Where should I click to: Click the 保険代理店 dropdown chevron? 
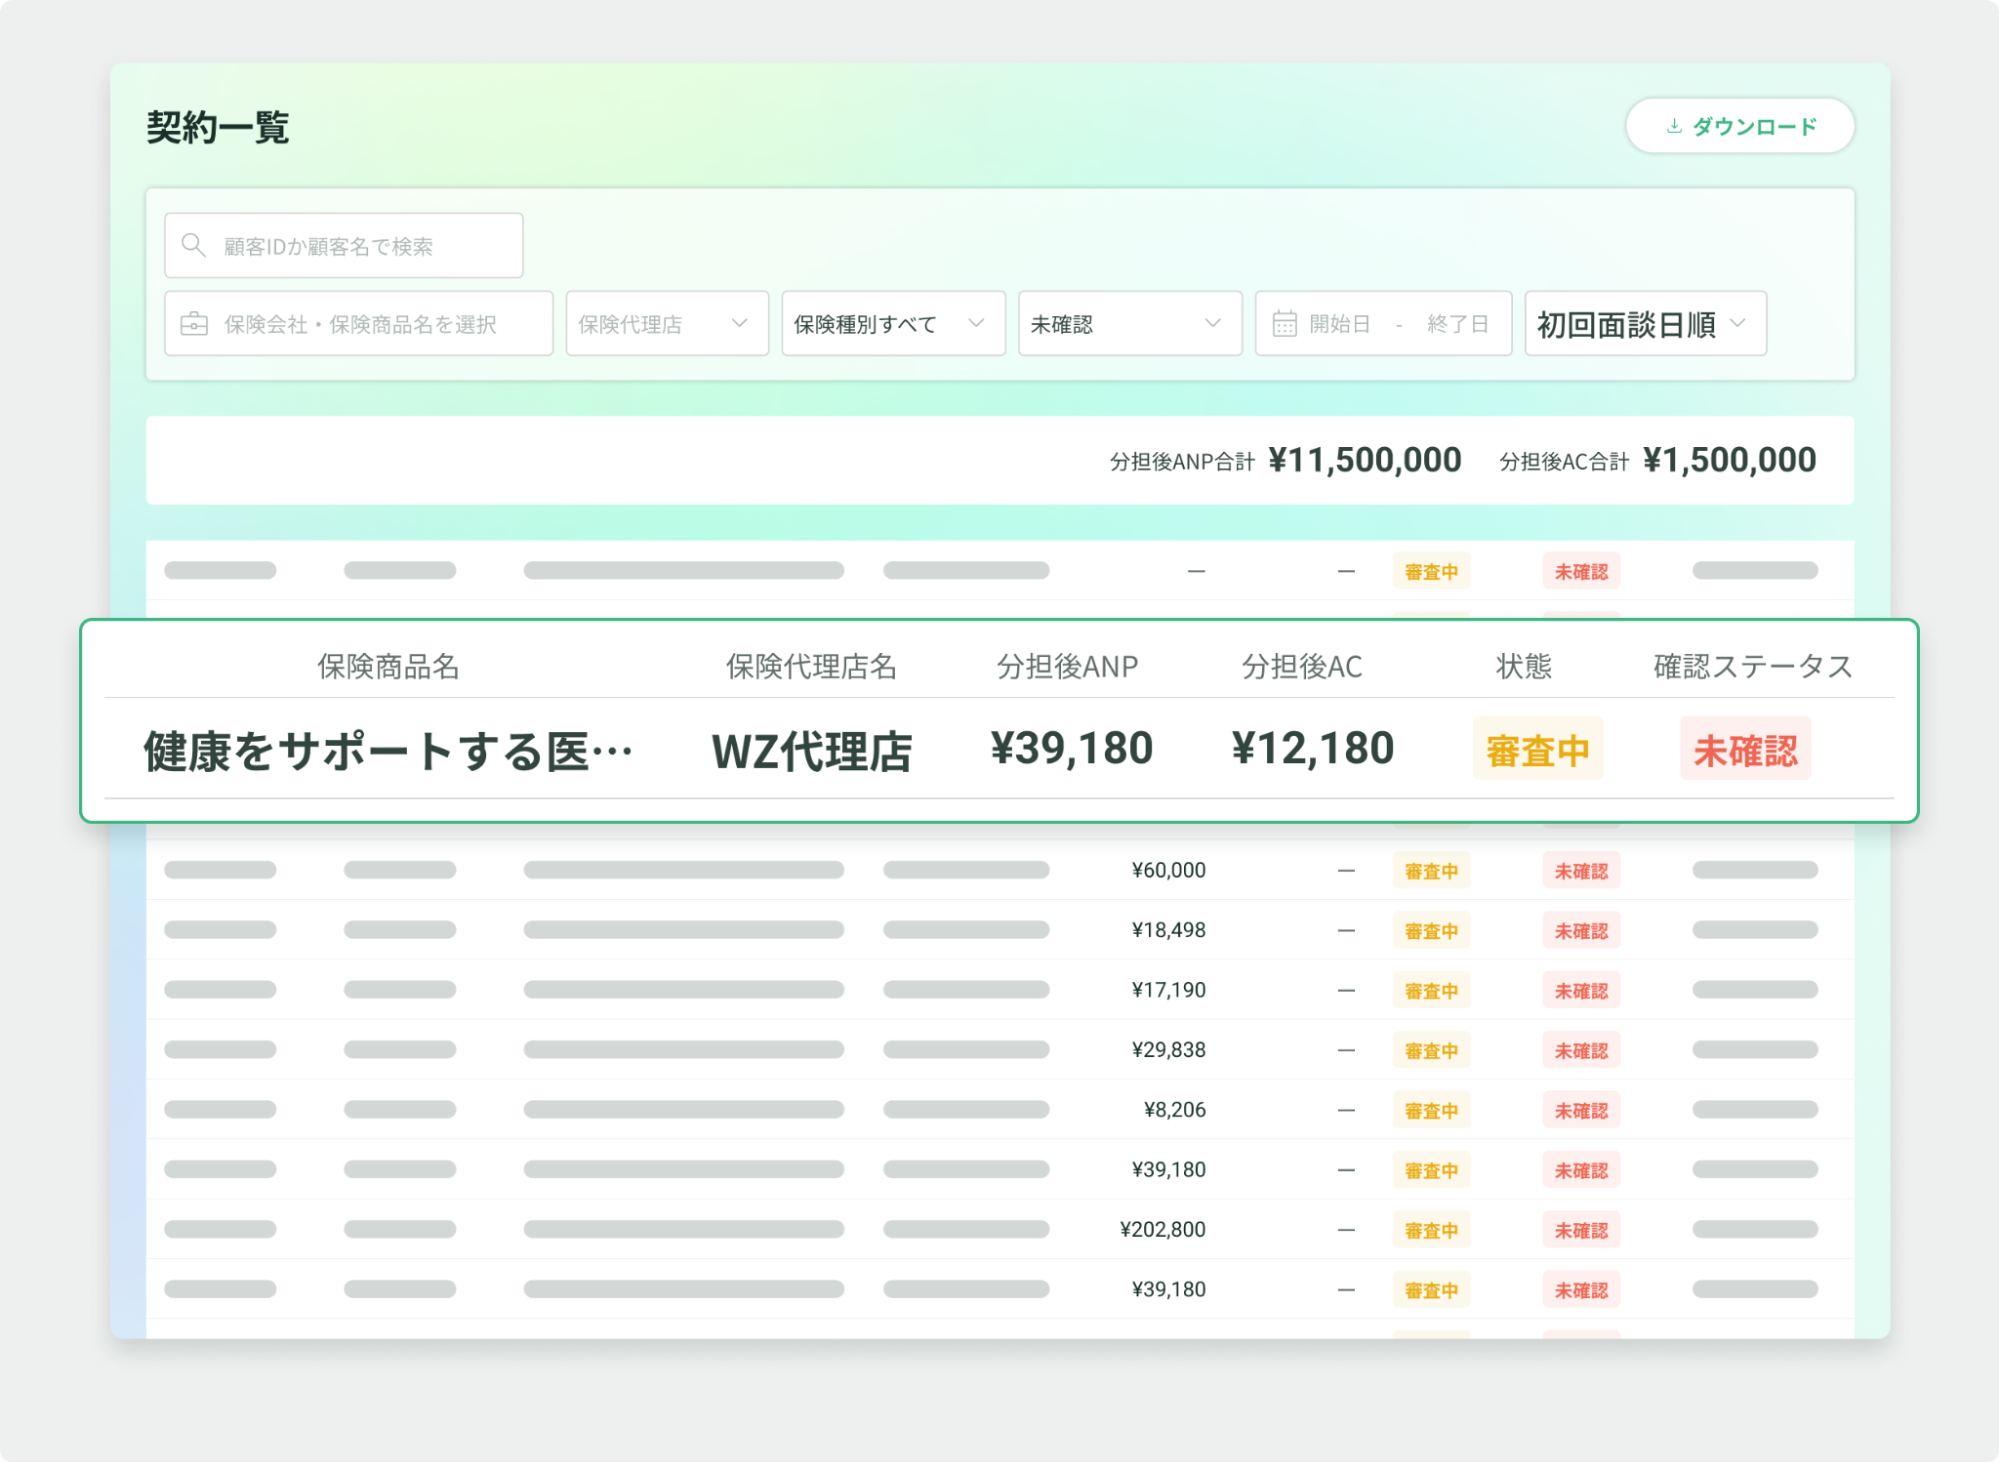coord(739,323)
